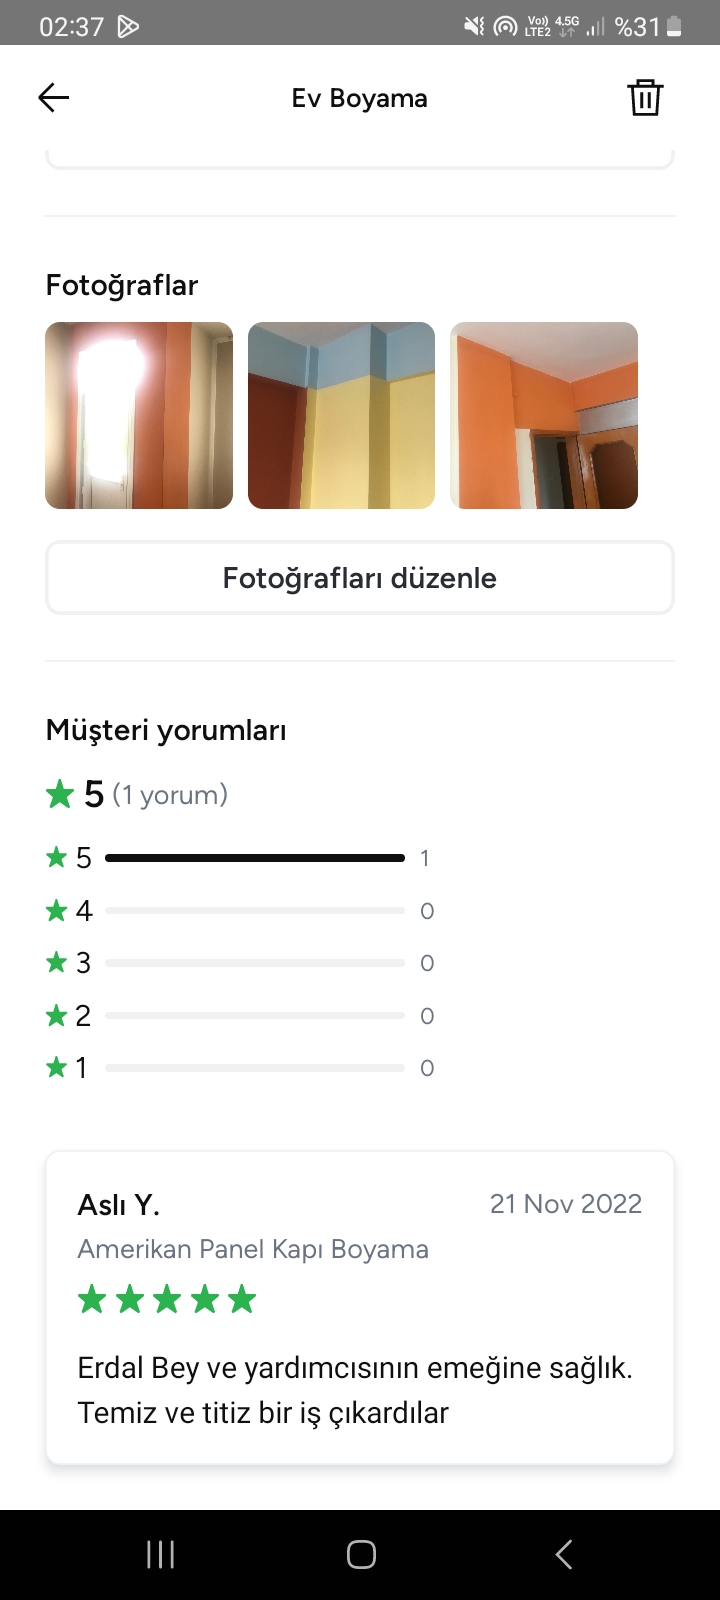The width and height of the screenshot is (720, 1600).
Task: Open Aslı Y. review card
Action: (x=360, y=1308)
